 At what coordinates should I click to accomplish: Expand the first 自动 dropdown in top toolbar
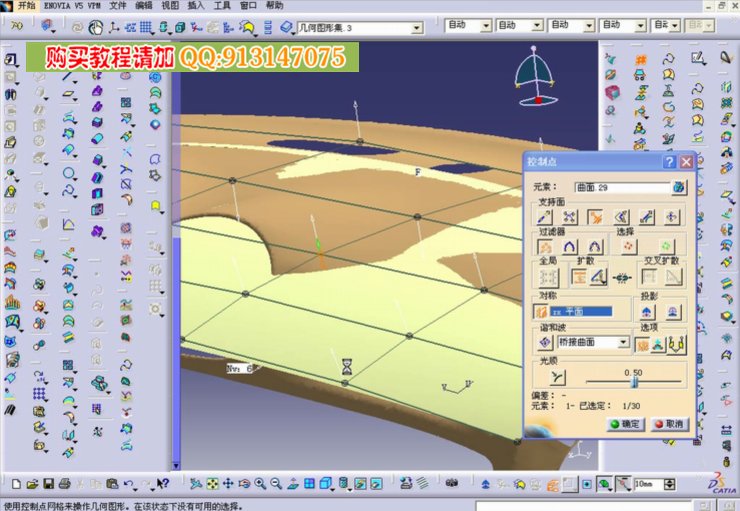pos(486,25)
